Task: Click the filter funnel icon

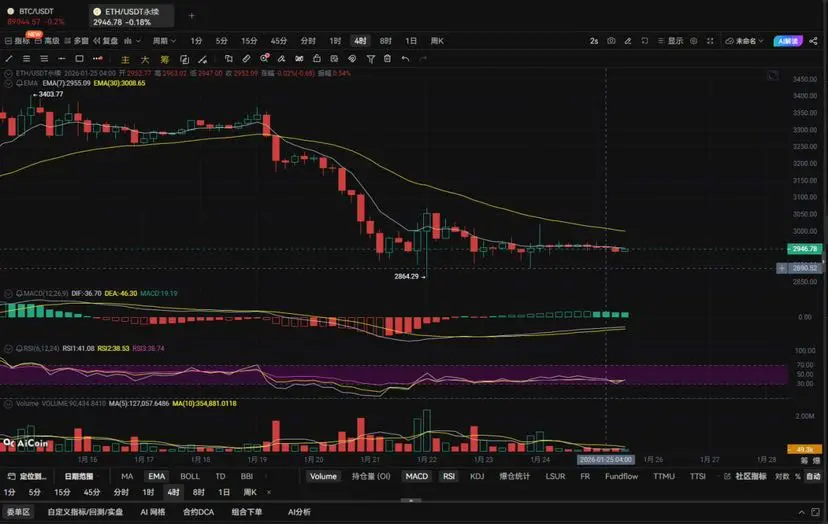Action: [x=371, y=59]
